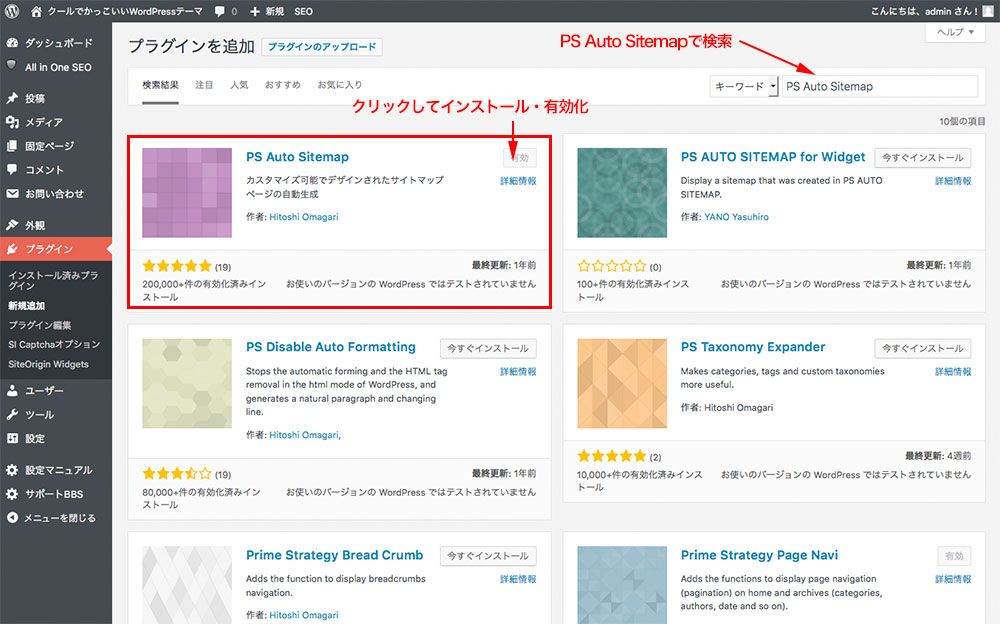Click the site name クールでかっこいいWordPressテーマ
This screenshot has width=1000, height=624.
tap(125, 11)
